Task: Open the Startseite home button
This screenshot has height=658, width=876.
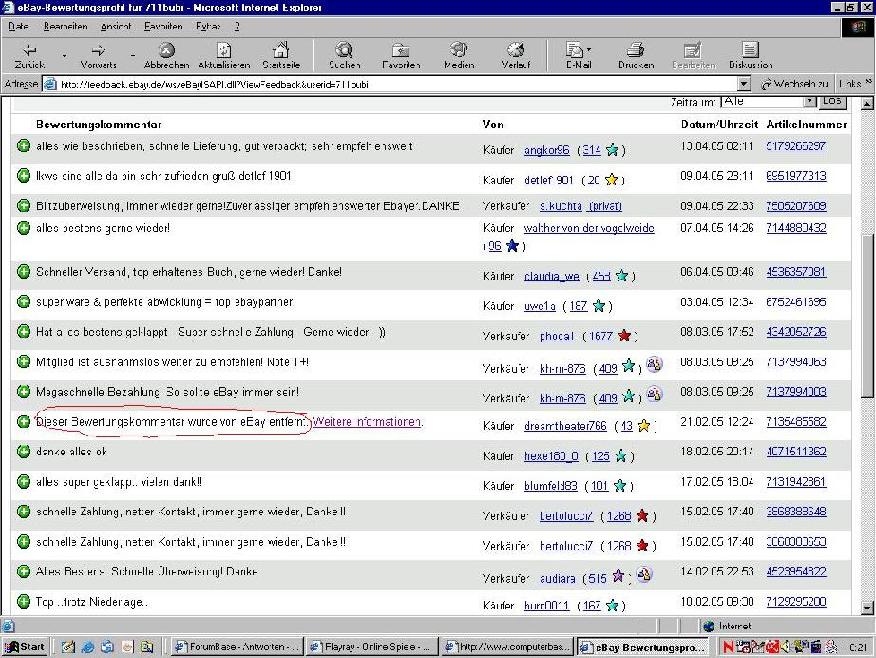Action: point(281,56)
